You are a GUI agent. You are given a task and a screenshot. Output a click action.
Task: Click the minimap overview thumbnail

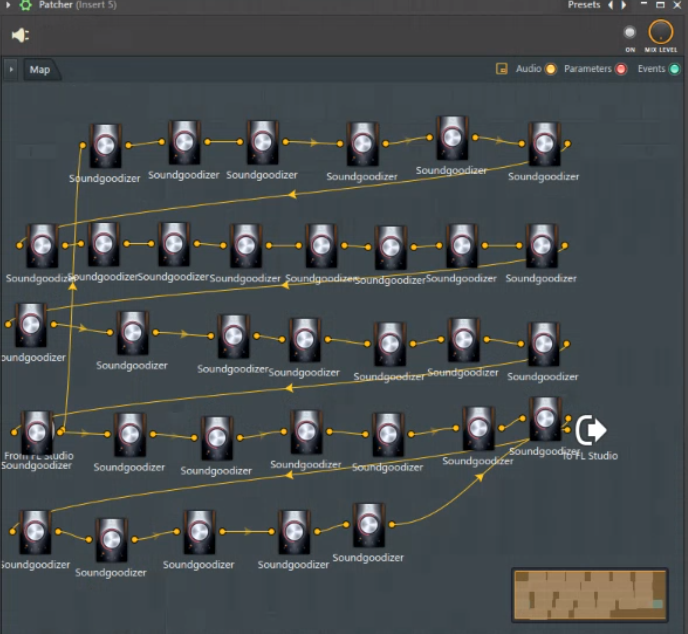click(590, 595)
